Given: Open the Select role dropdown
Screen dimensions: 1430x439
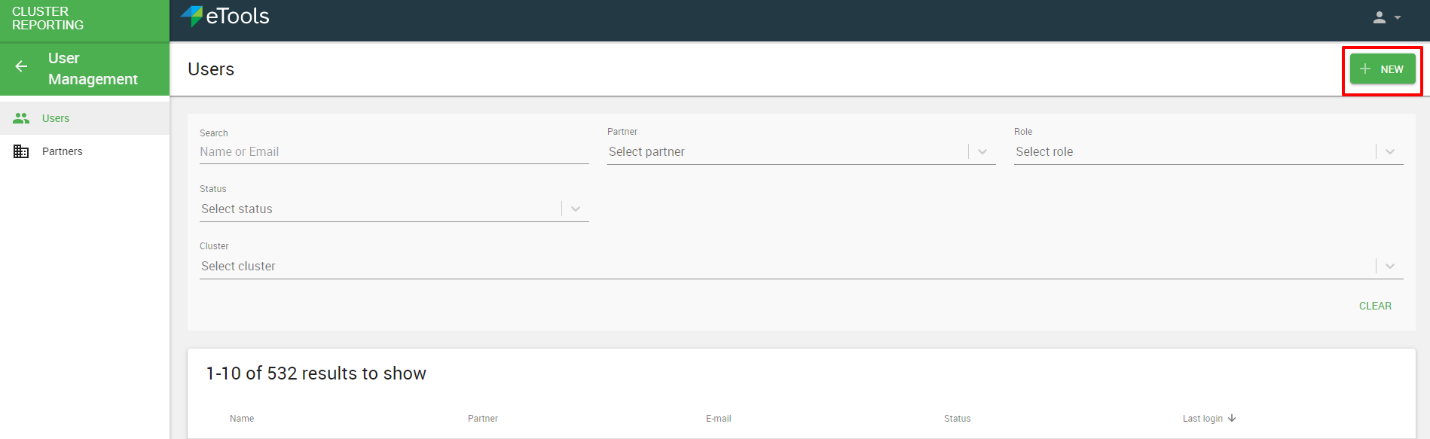Looking at the screenshot, I should coord(1208,152).
